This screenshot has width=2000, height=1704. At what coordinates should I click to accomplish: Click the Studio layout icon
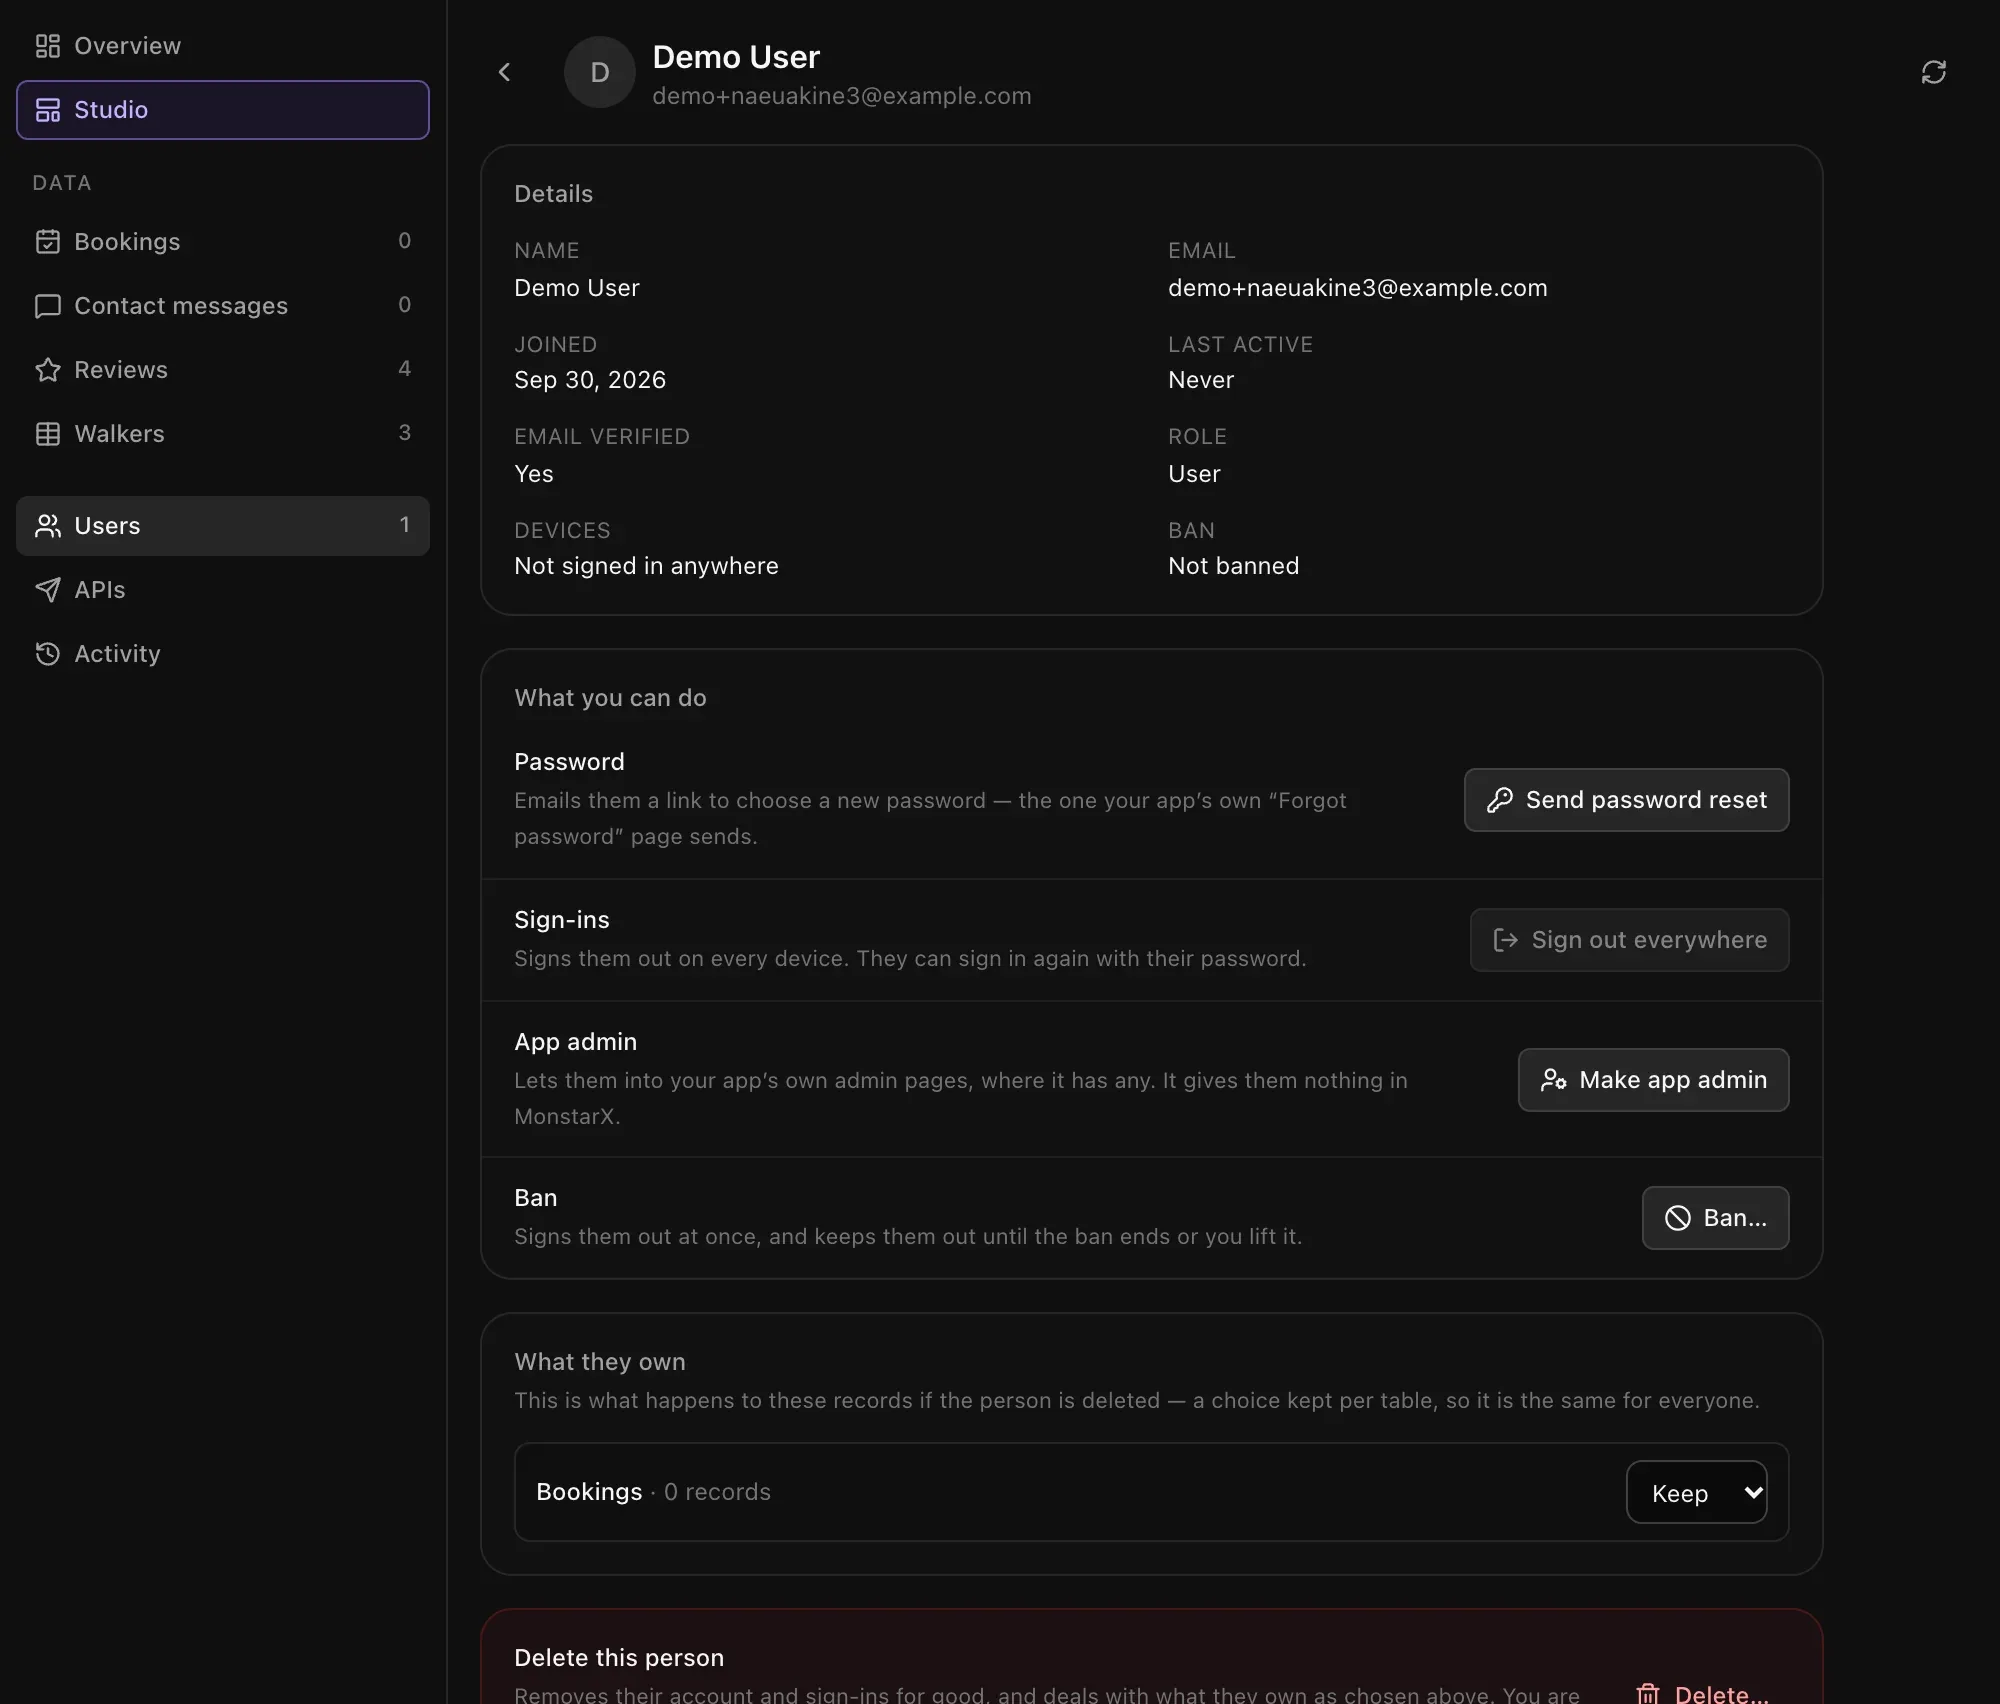coord(47,110)
